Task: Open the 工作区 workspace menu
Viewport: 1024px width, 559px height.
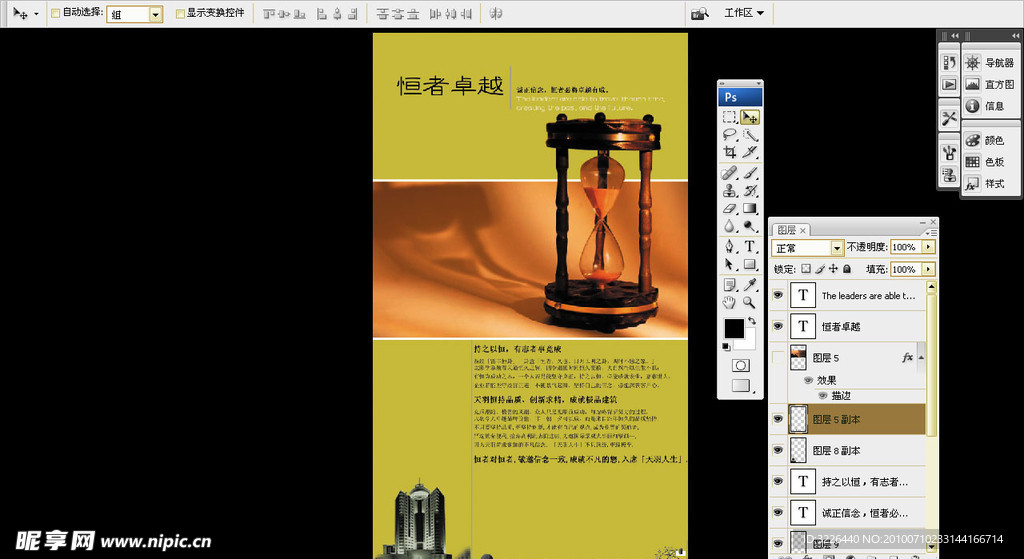Action: [x=743, y=13]
